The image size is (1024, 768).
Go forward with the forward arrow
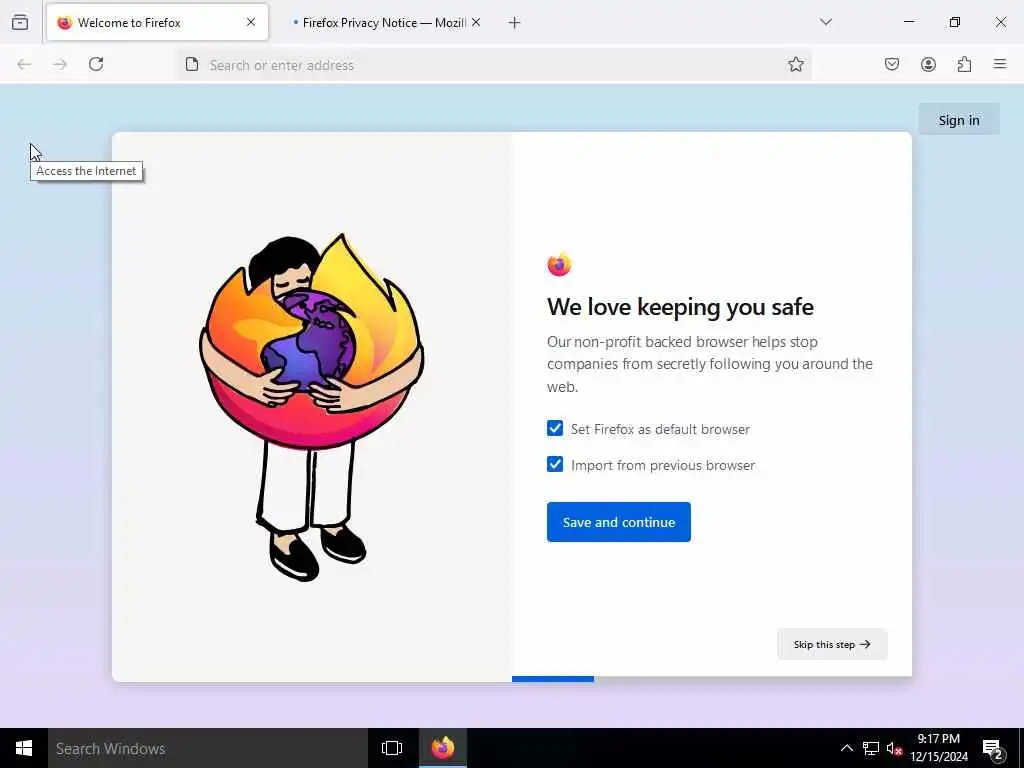click(x=60, y=64)
